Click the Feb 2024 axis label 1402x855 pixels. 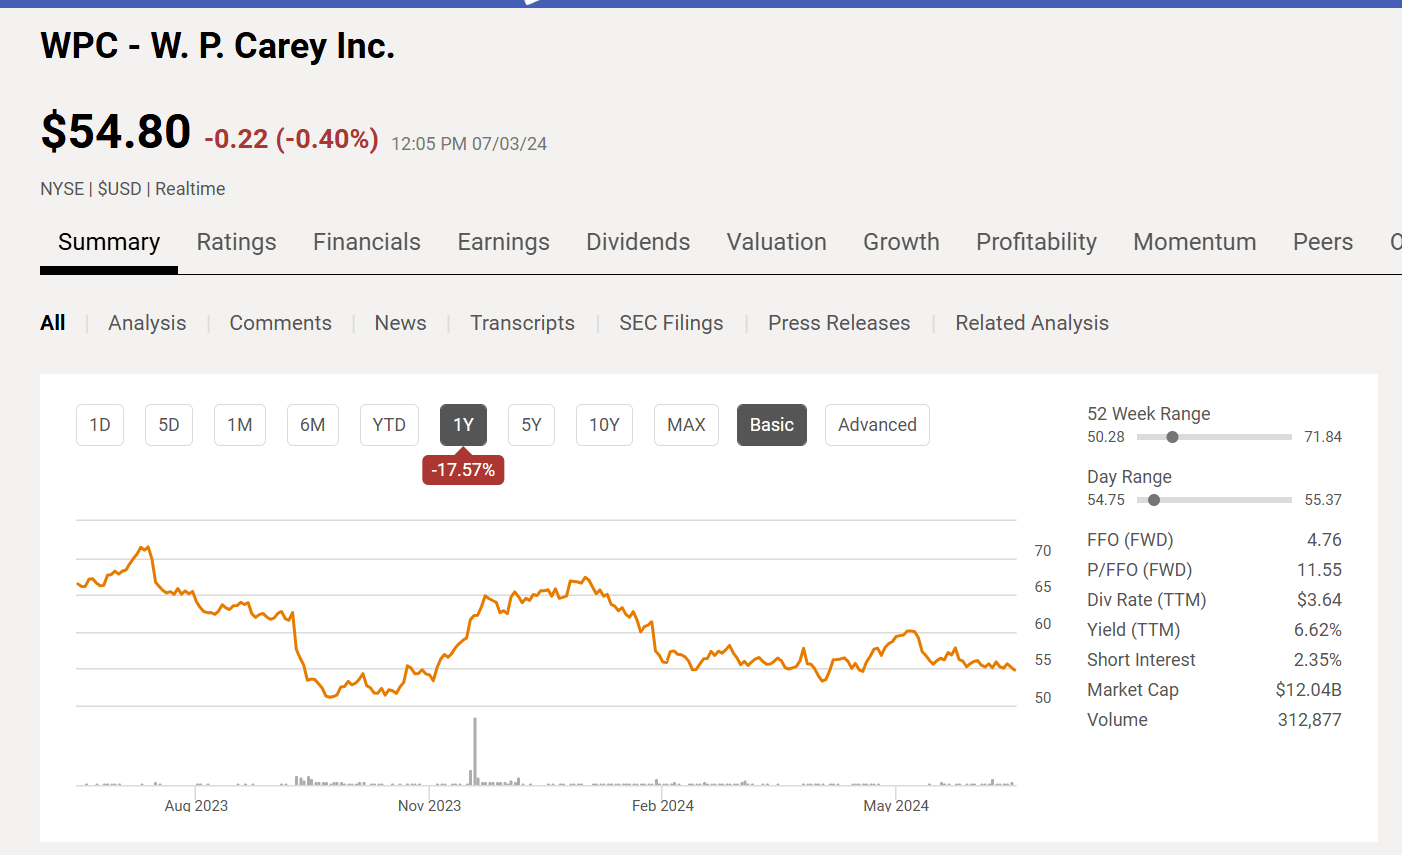click(x=663, y=806)
